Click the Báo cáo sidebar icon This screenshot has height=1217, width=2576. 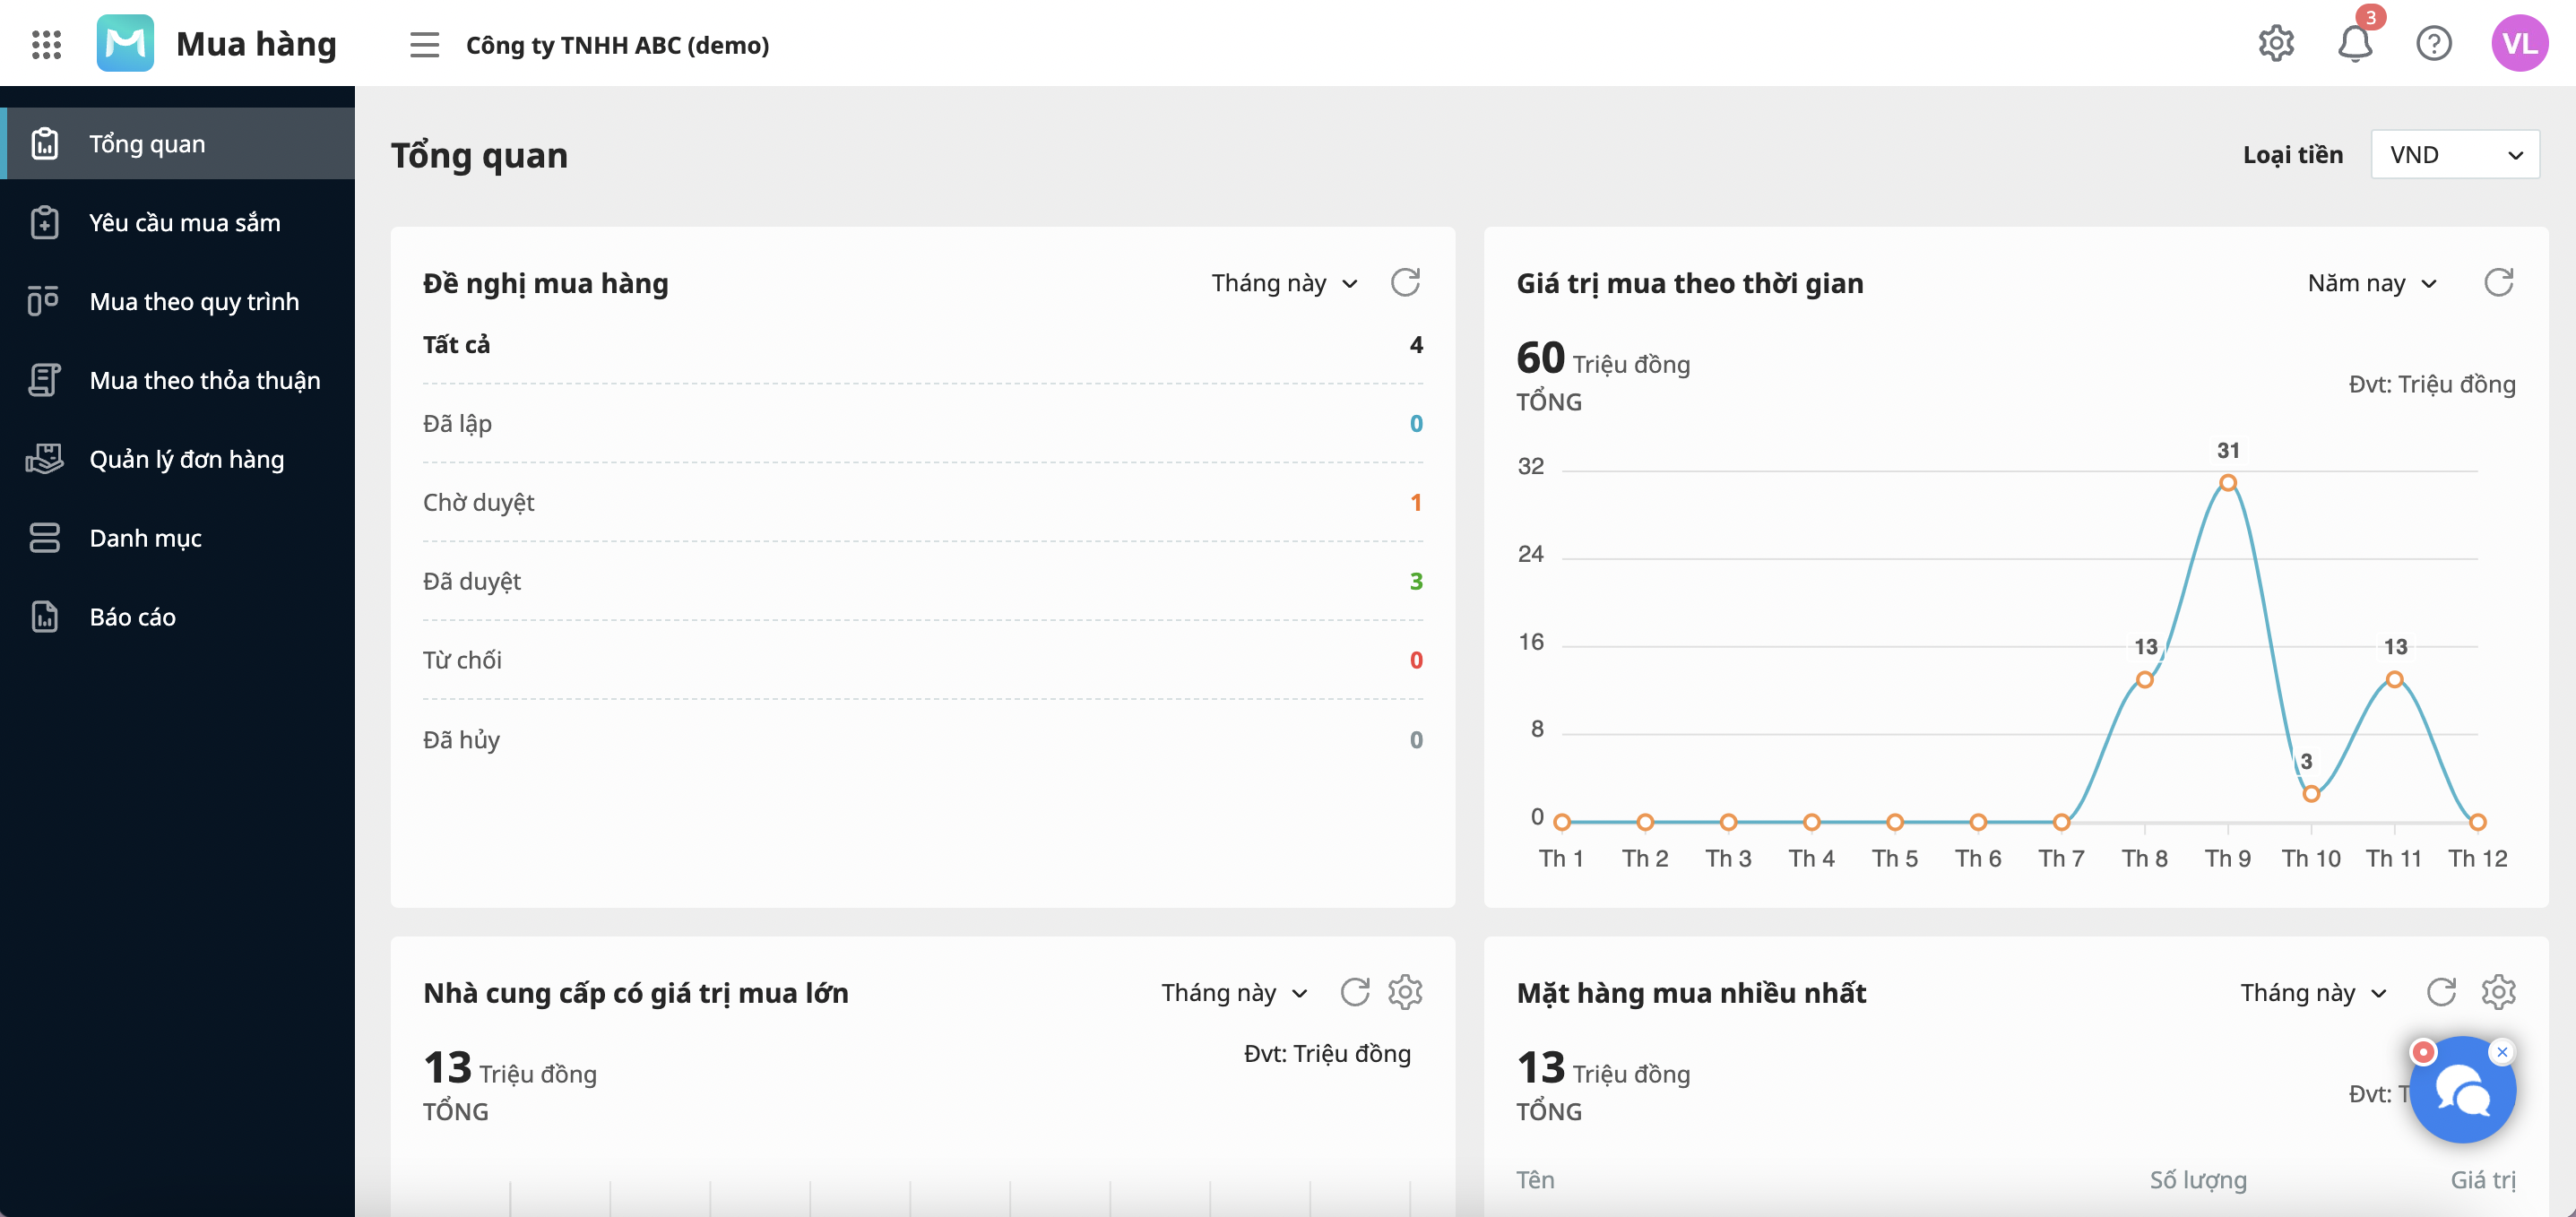[x=44, y=617]
